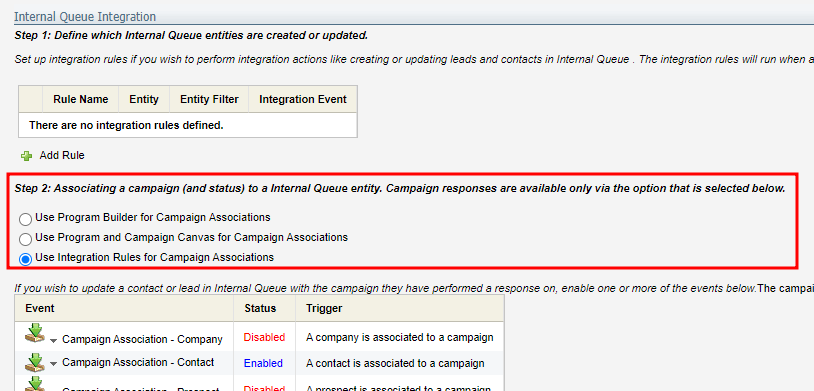Viewport: 814px width, 391px height.
Task: Click the Status column header in events table
Action: (260, 308)
